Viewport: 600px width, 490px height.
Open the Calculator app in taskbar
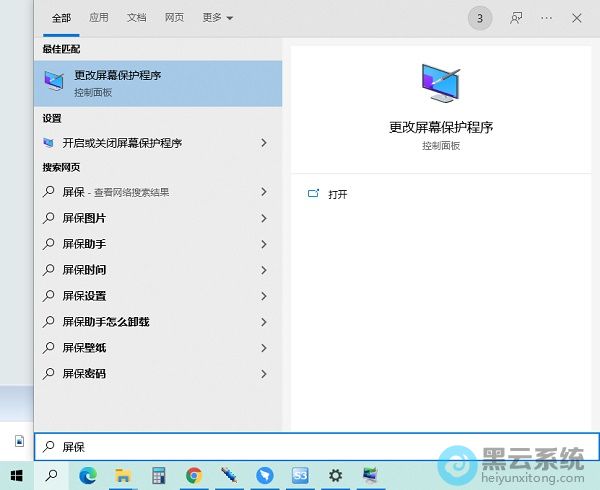[x=158, y=476]
